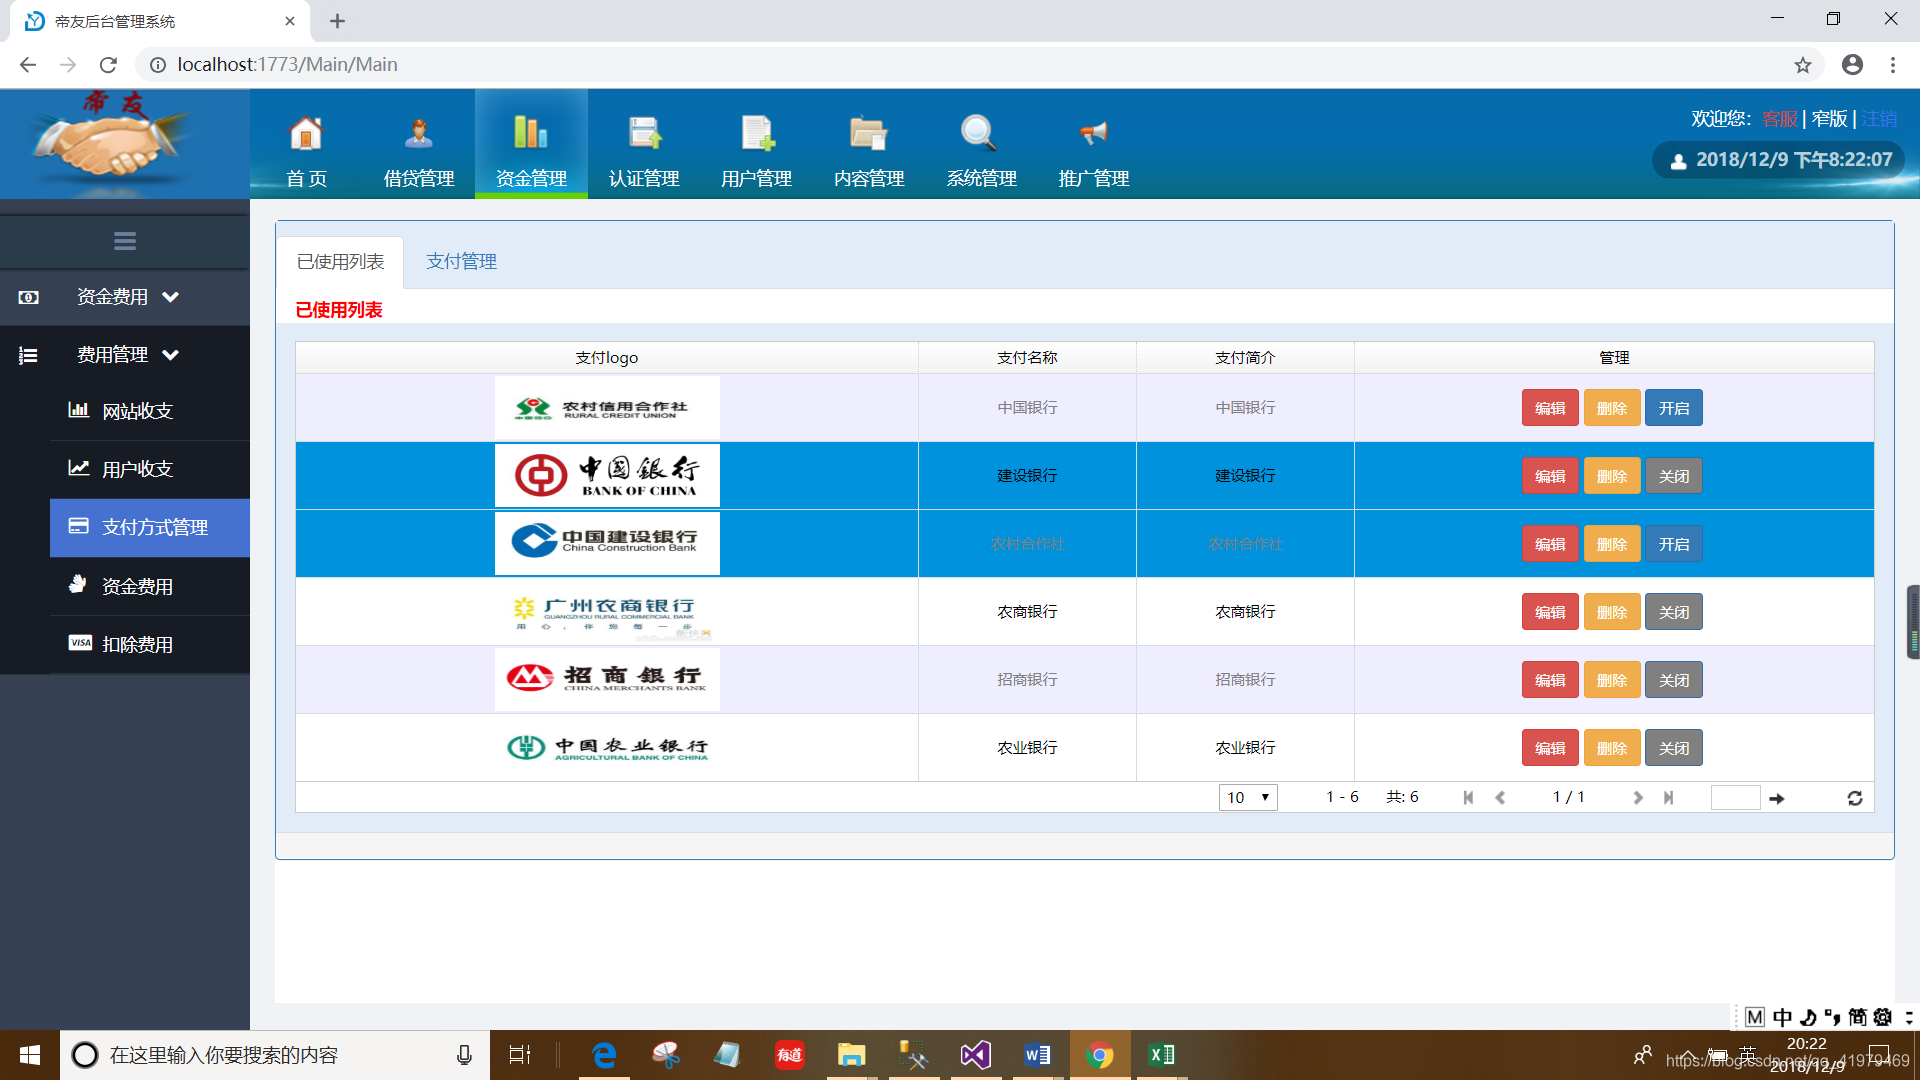Click 关闭 for 建设银行 row
Viewport: 1920px width, 1080px height.
(x=1674, y=476)
